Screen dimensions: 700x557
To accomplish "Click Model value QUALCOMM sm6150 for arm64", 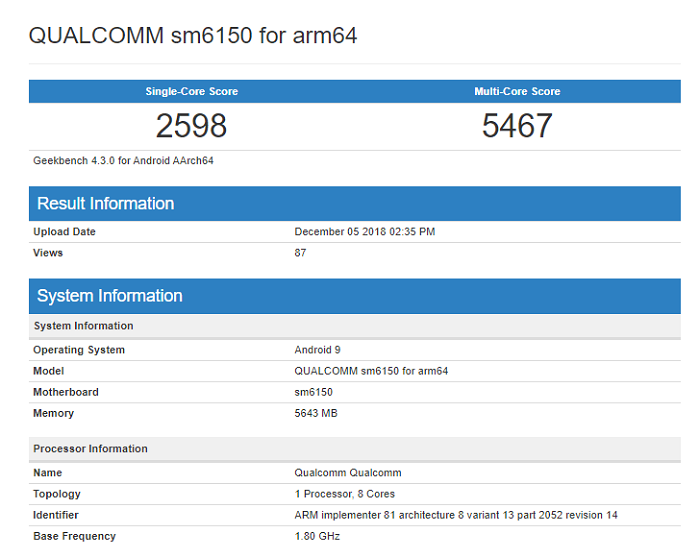I will coord(371,371).
